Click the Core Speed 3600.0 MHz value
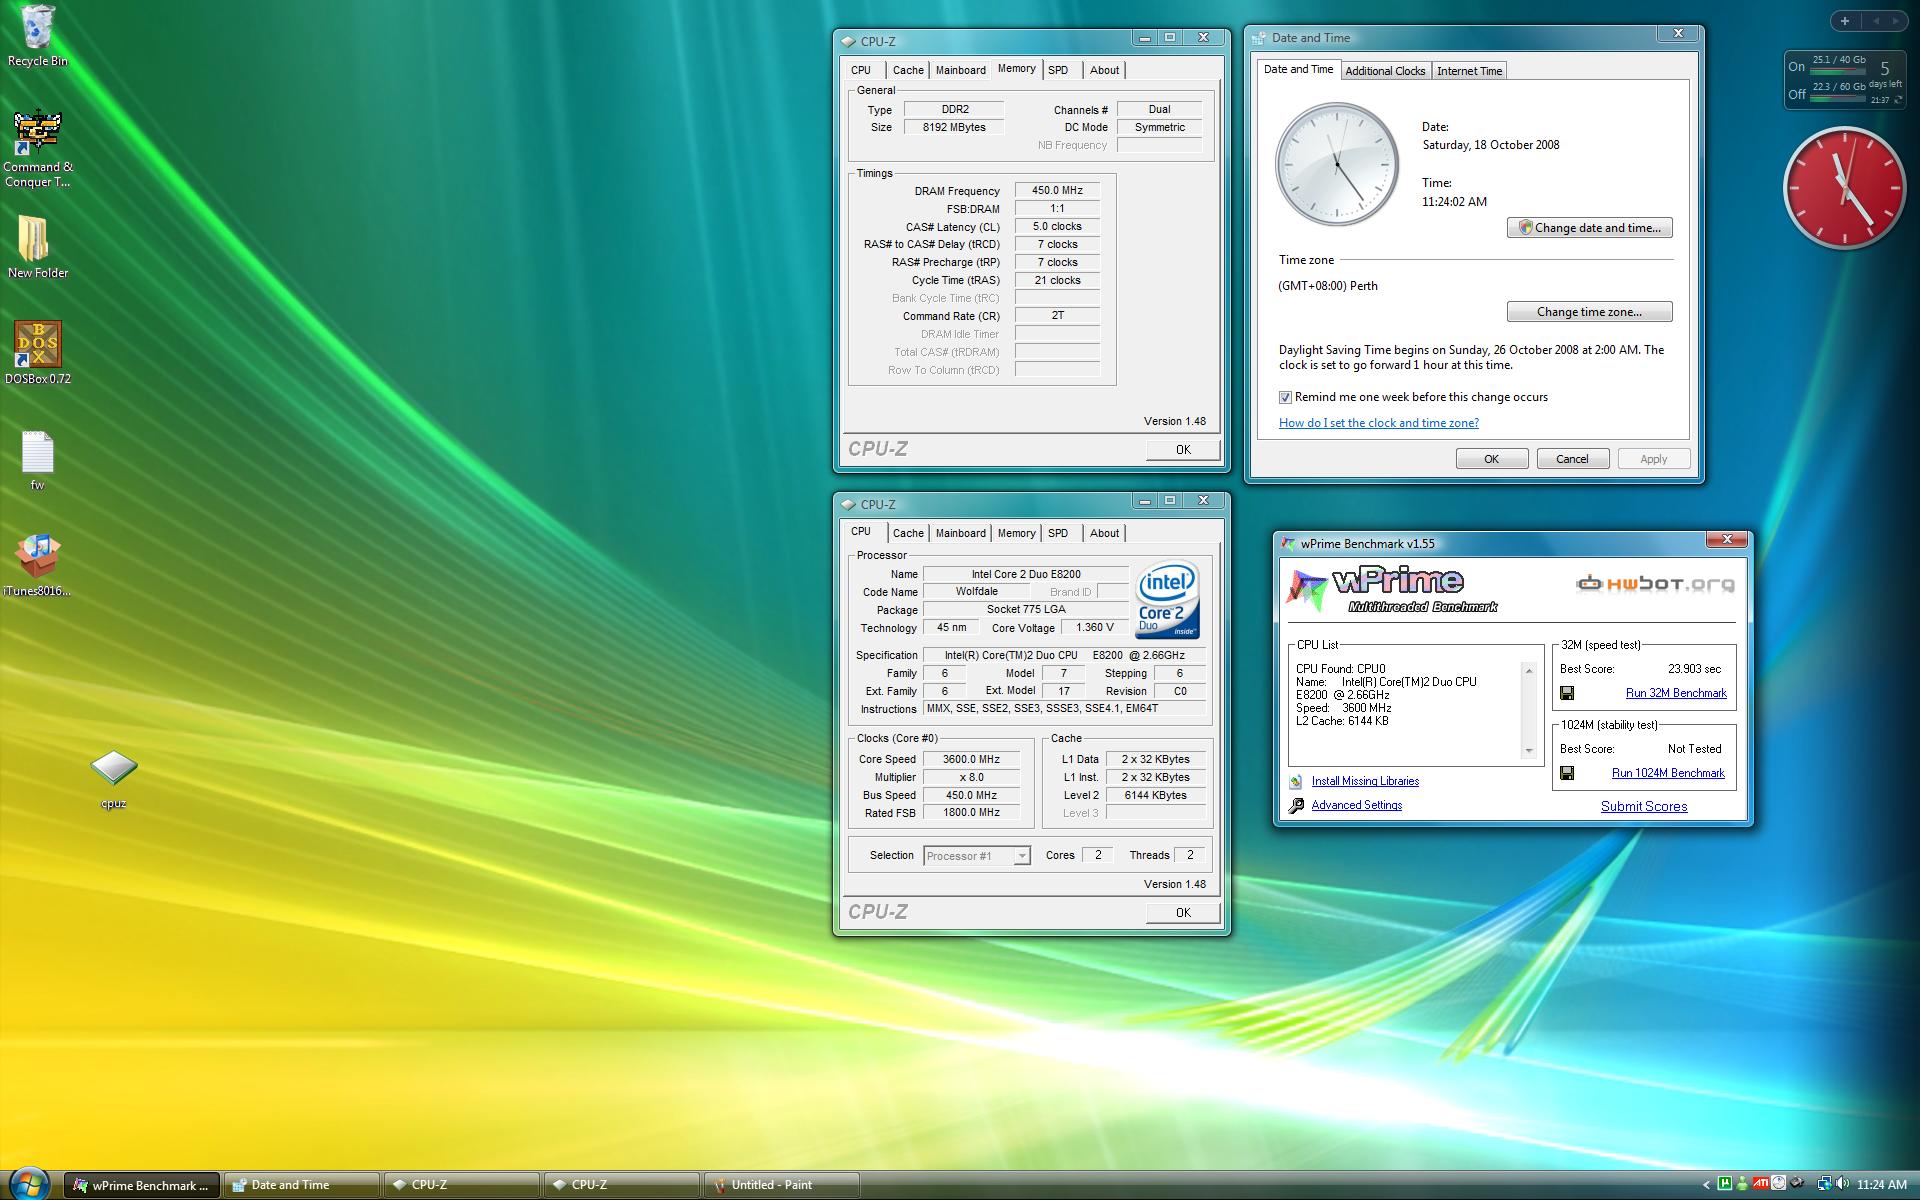 (971, 760)
